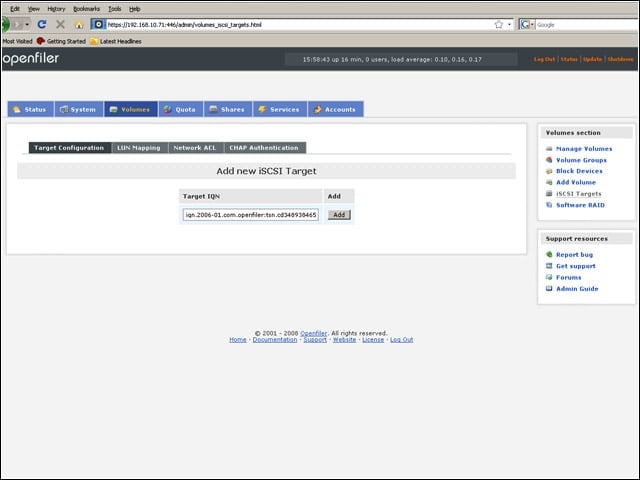Open the Services main tab

click(x=280, y=109)
